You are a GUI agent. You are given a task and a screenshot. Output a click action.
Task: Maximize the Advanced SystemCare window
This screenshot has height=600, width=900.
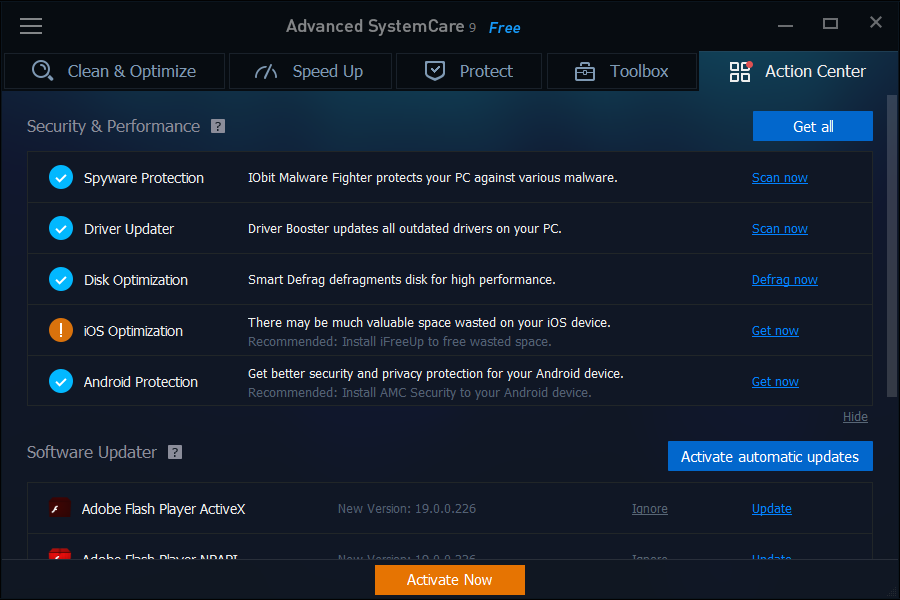(x=830, y=24)
